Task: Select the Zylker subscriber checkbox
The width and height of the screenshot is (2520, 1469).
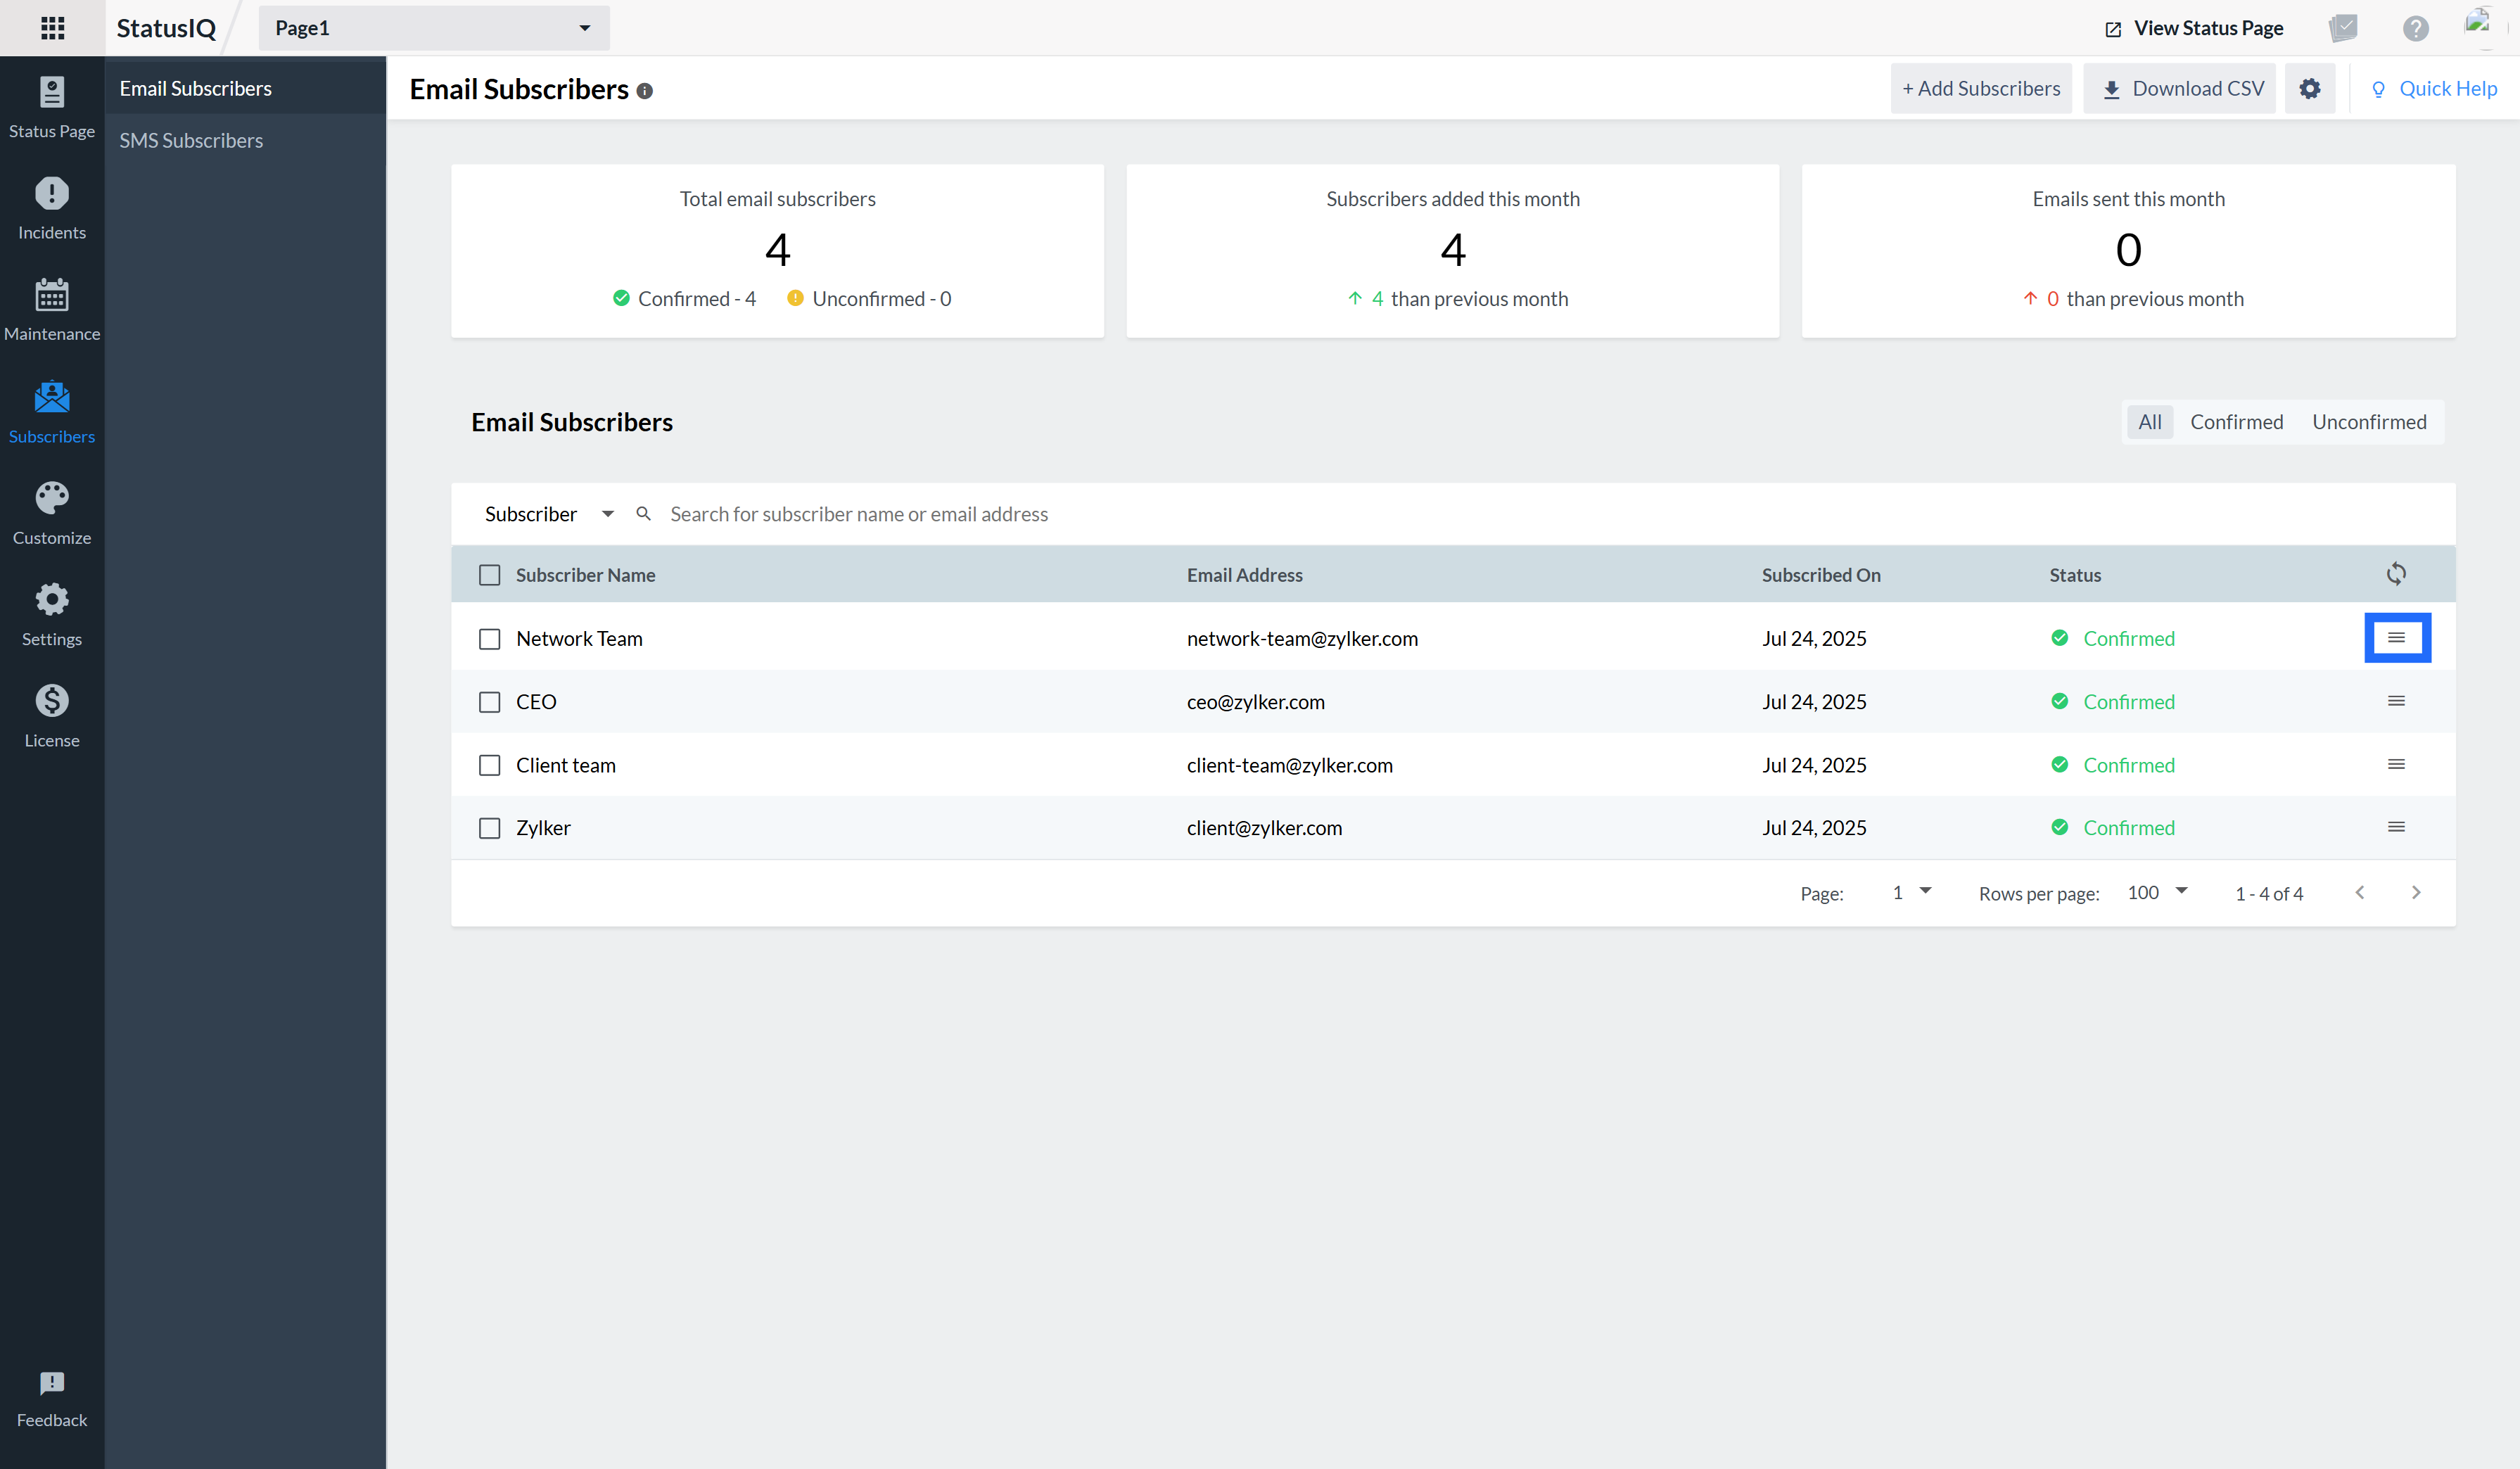Action: 489,828
